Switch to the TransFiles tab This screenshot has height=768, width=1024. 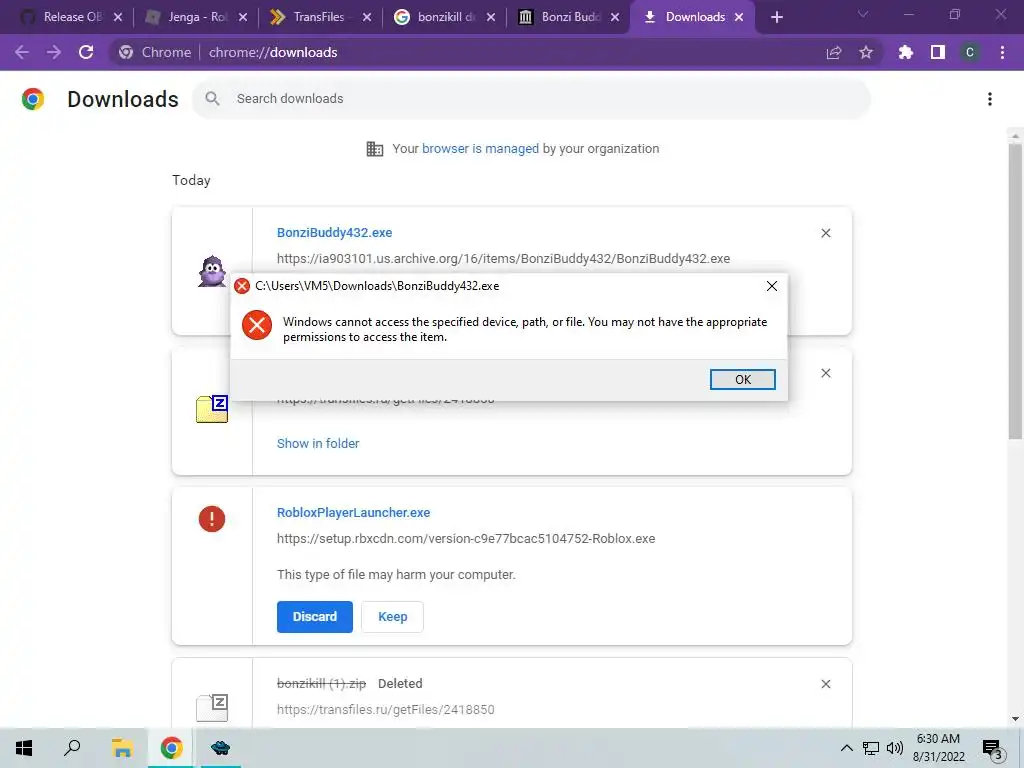pyautogui.click(x=320, y=17)
